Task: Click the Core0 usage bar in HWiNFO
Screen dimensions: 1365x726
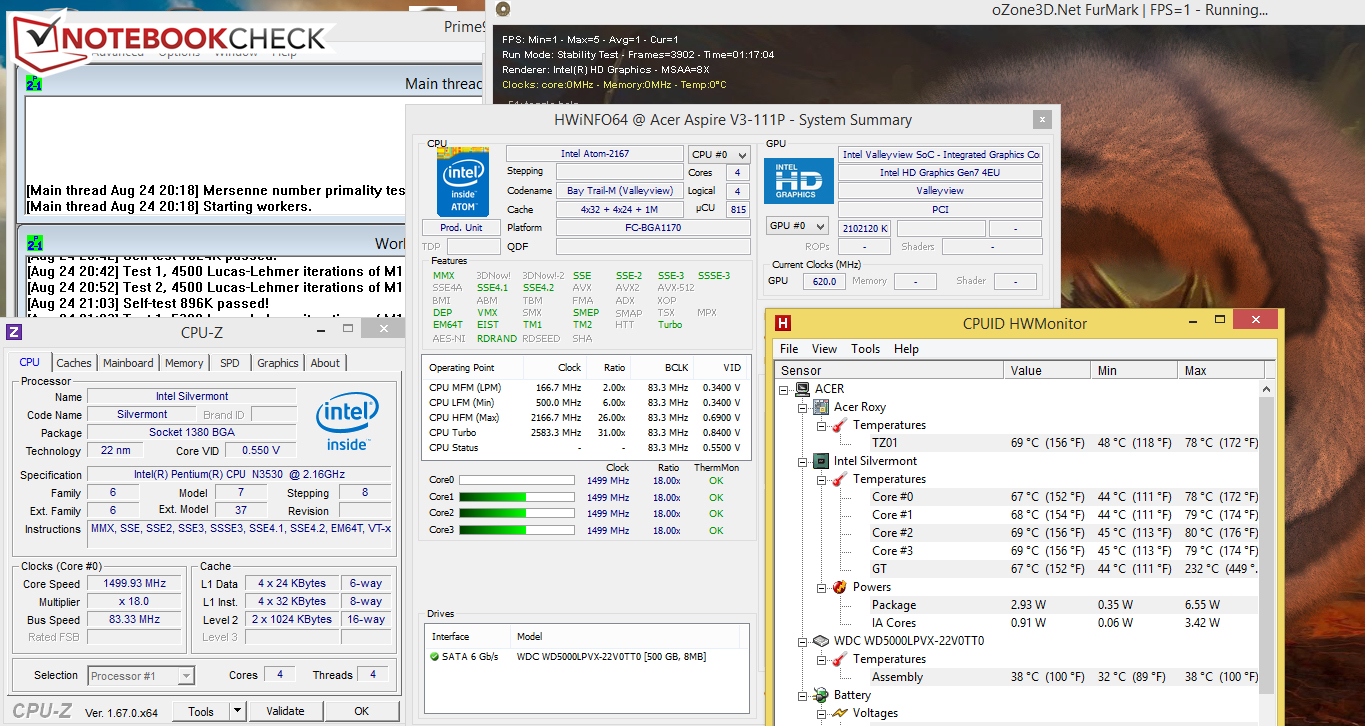Action: 517,481
